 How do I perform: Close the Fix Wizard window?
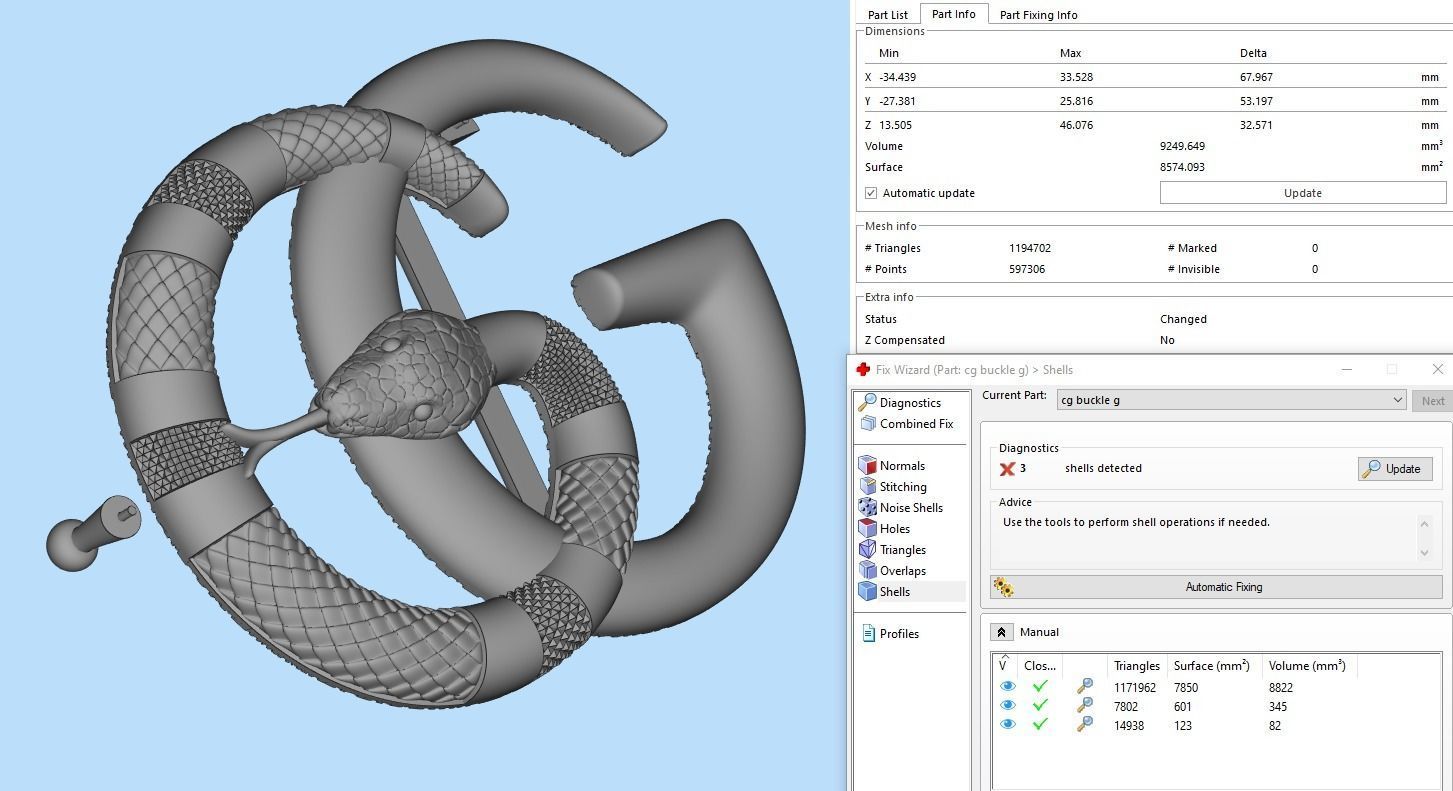click(1437, 369)
